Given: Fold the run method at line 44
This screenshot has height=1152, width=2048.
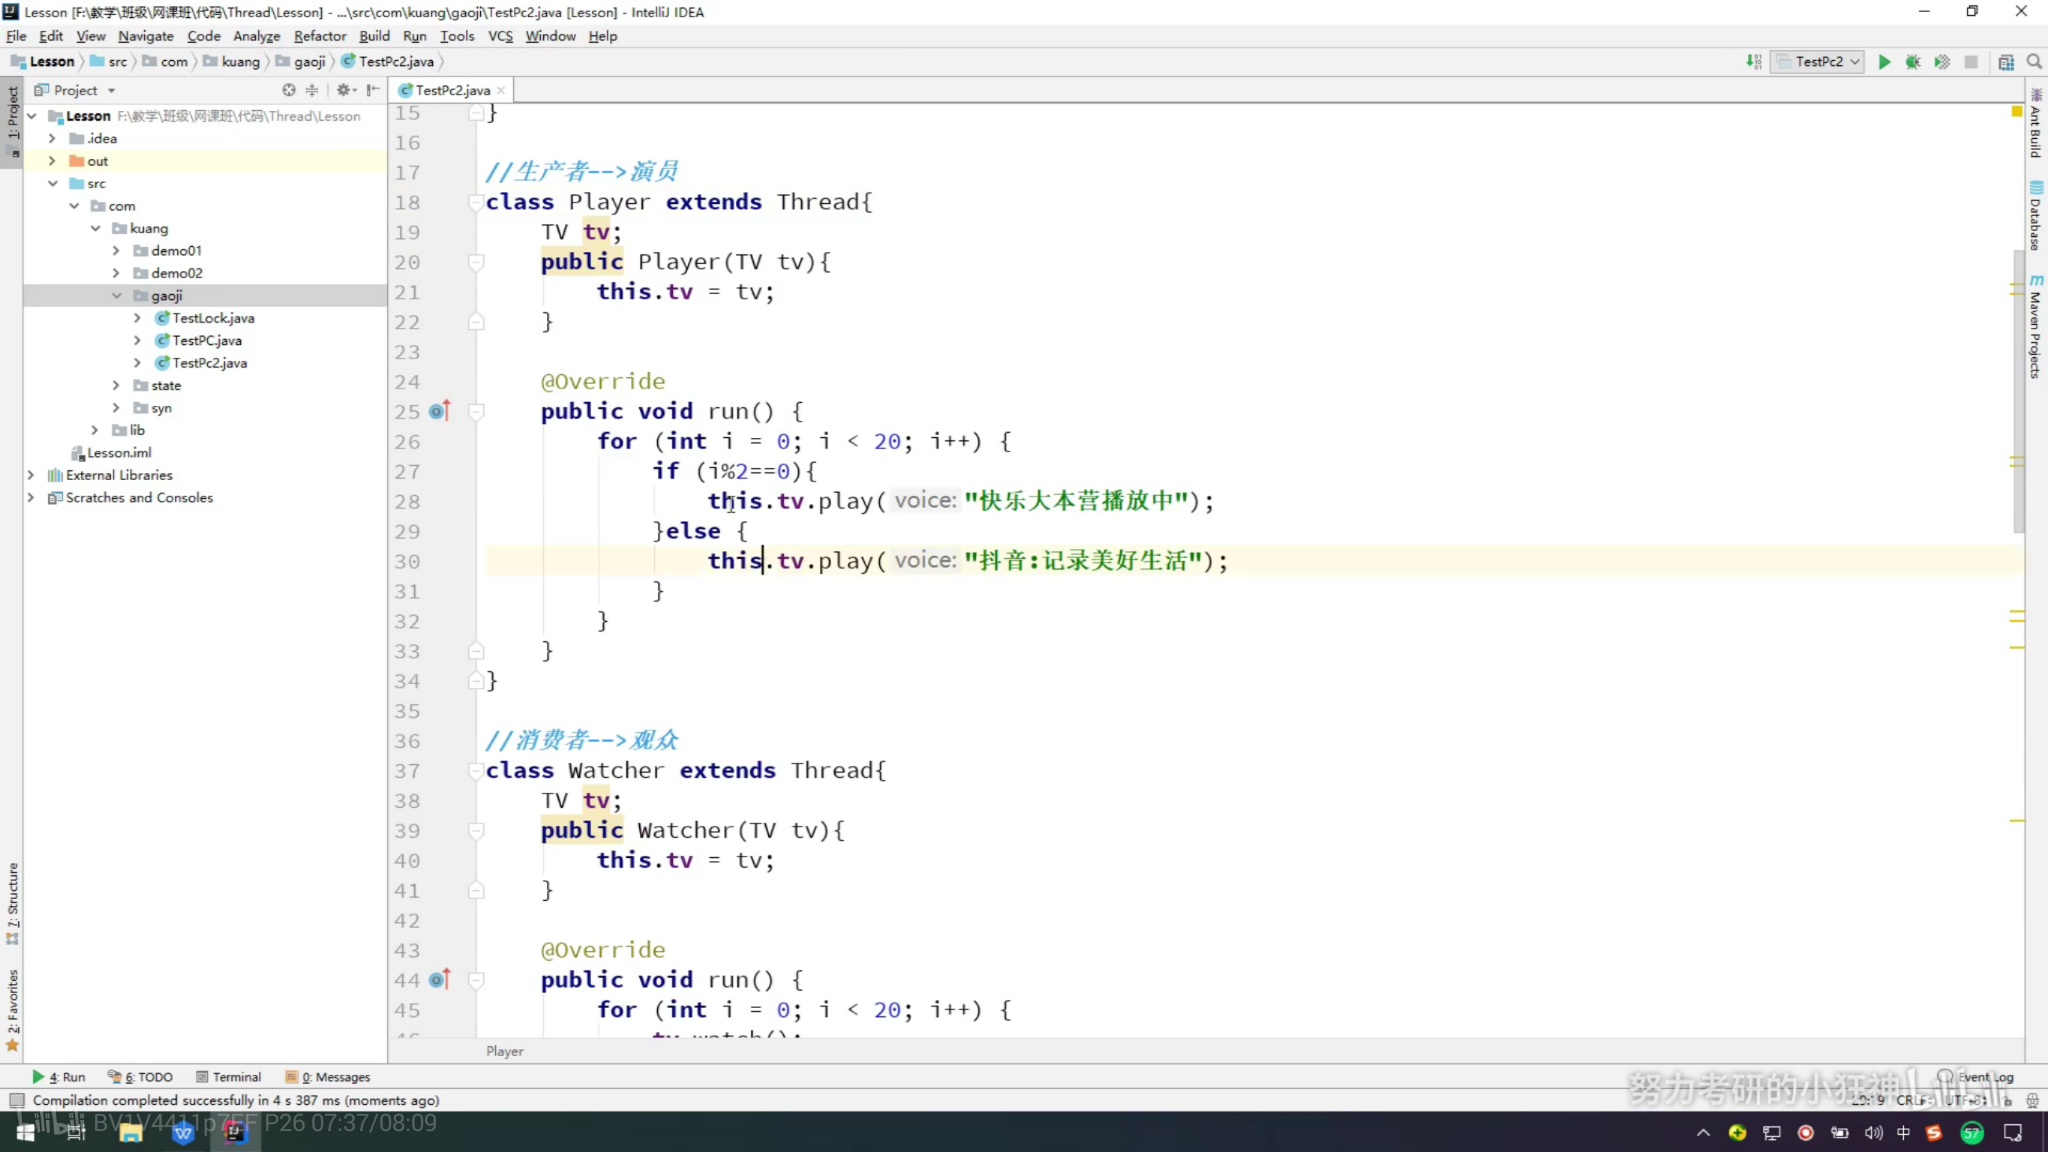Looking at the screenshot, I should coord(476,980).
